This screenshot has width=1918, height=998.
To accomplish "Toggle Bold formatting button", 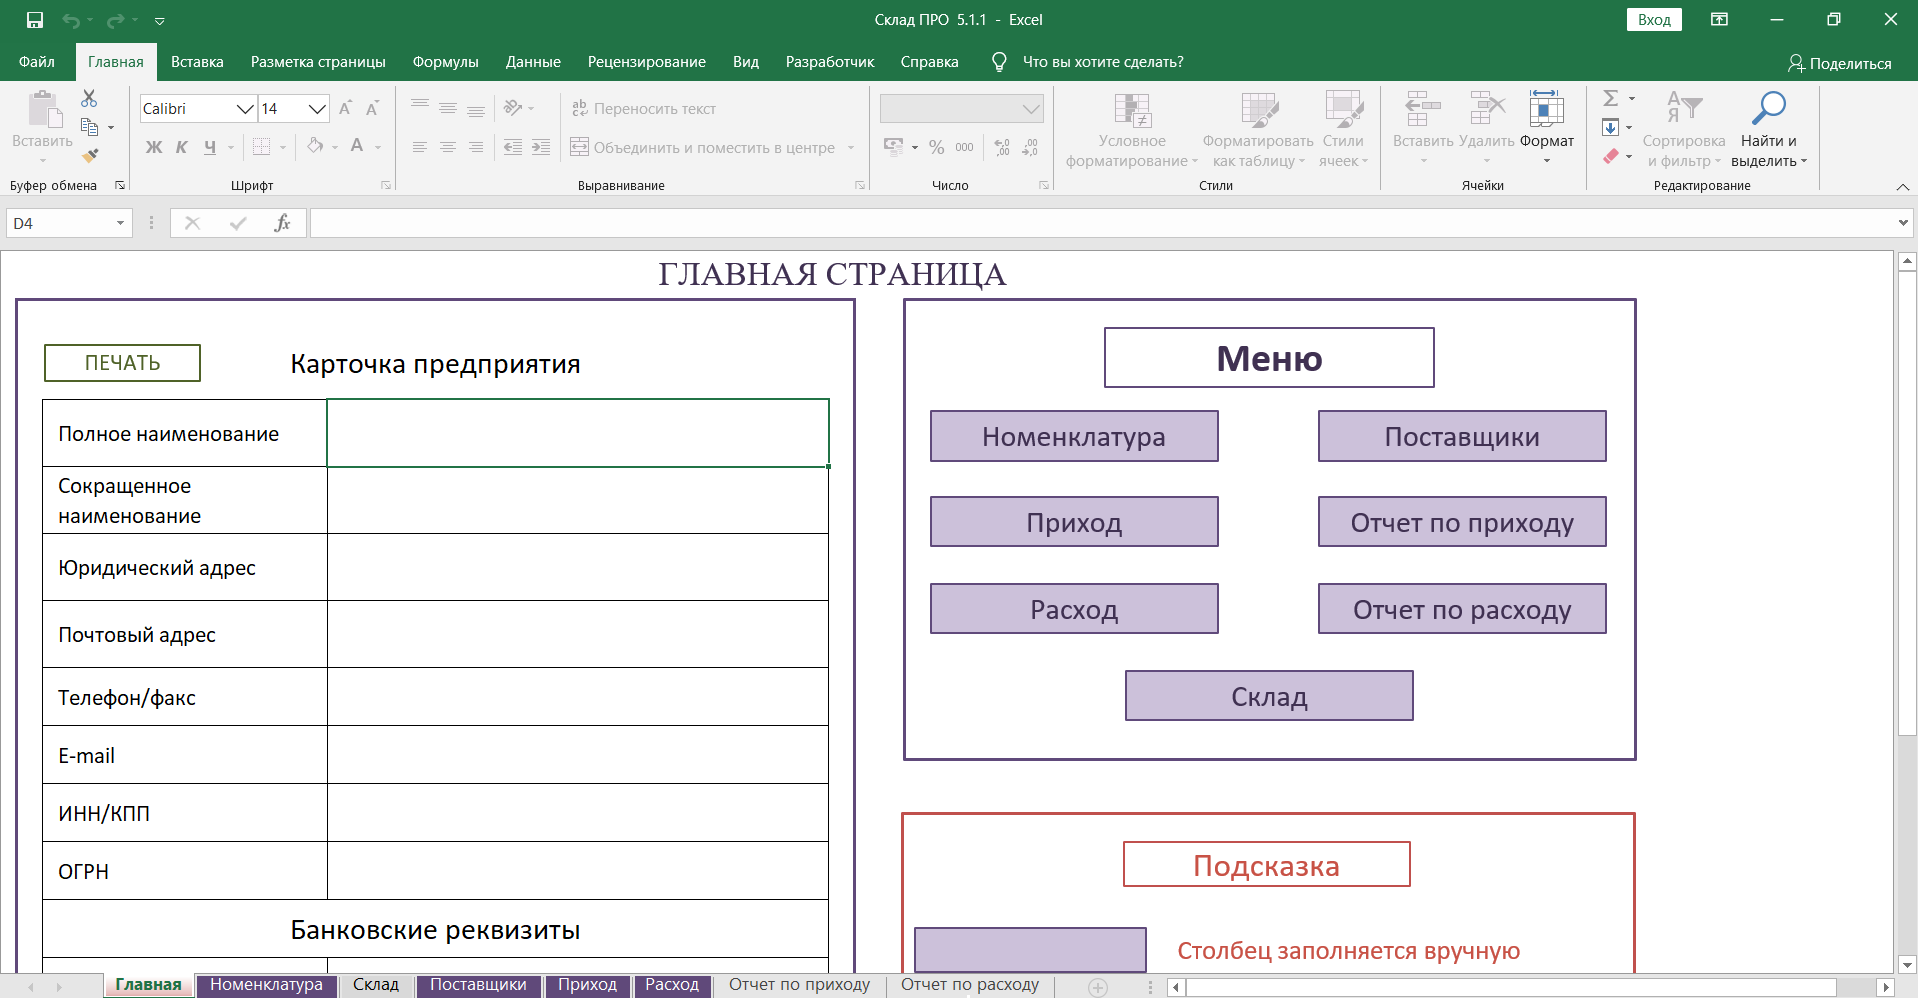I will pyautogui.click(x=154, y=147).
